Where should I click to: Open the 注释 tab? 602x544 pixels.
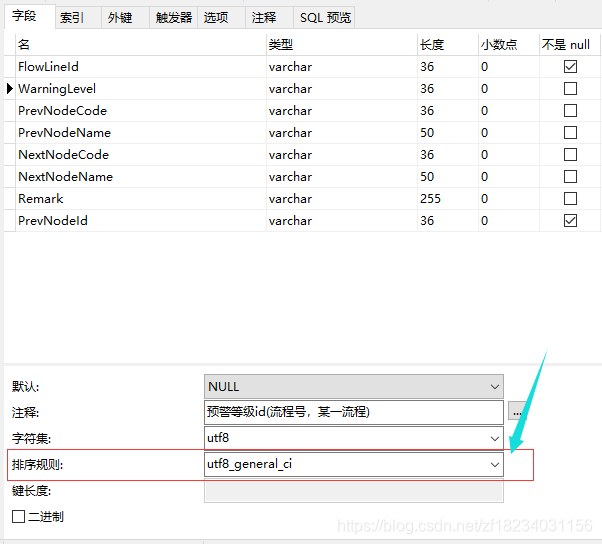[x=269, y=18]
